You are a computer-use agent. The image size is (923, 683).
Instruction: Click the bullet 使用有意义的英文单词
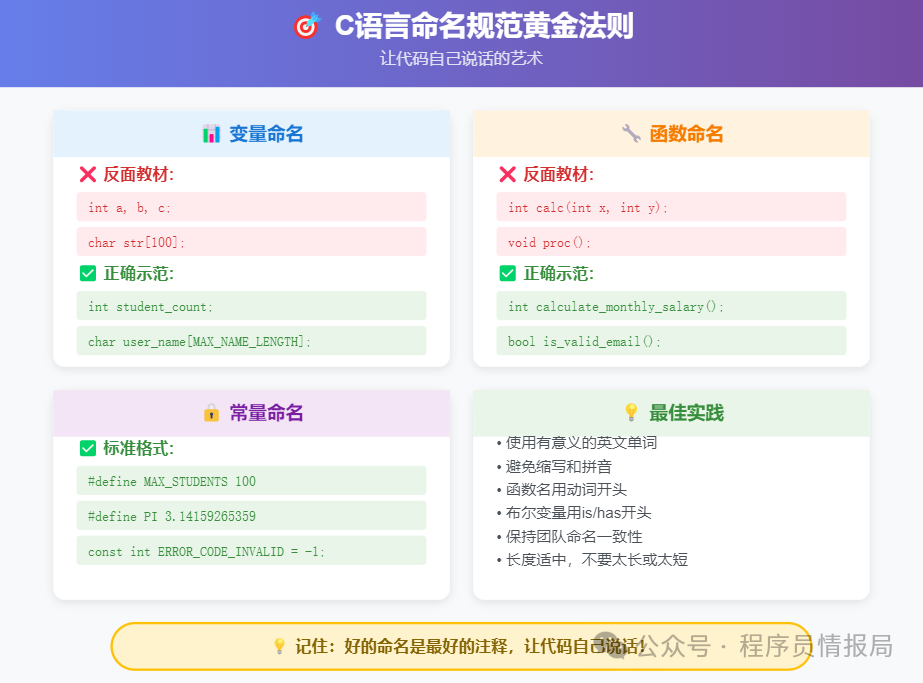pyautogui.click(x=577, y=443)
